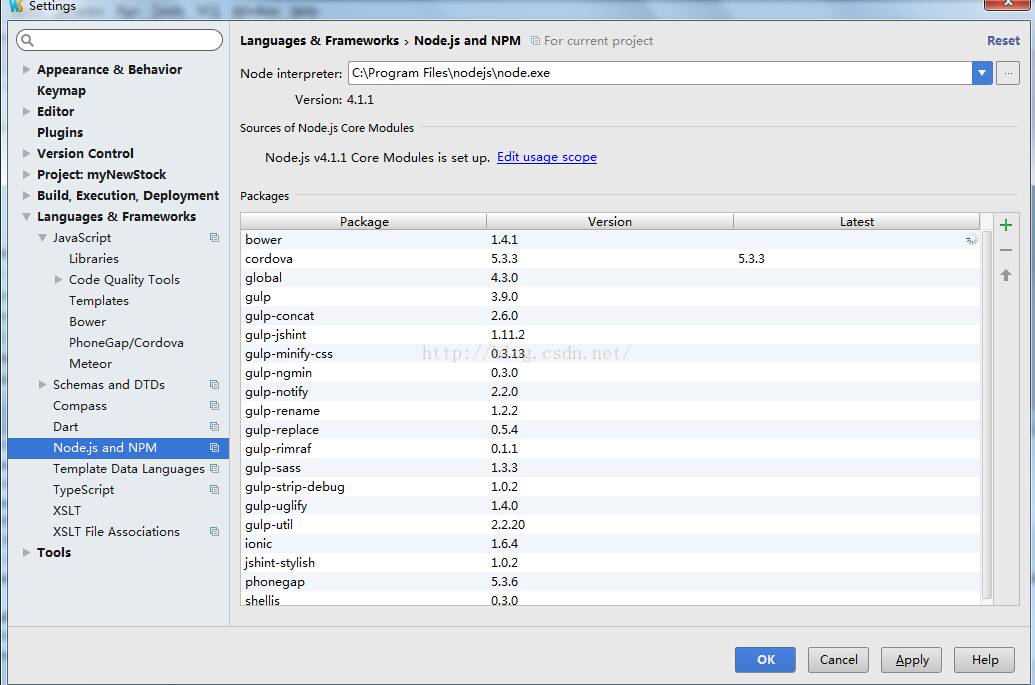Expand Appearance & Behavior section
The width and height of the screenshot is (1035, 685).
[26, 69]
